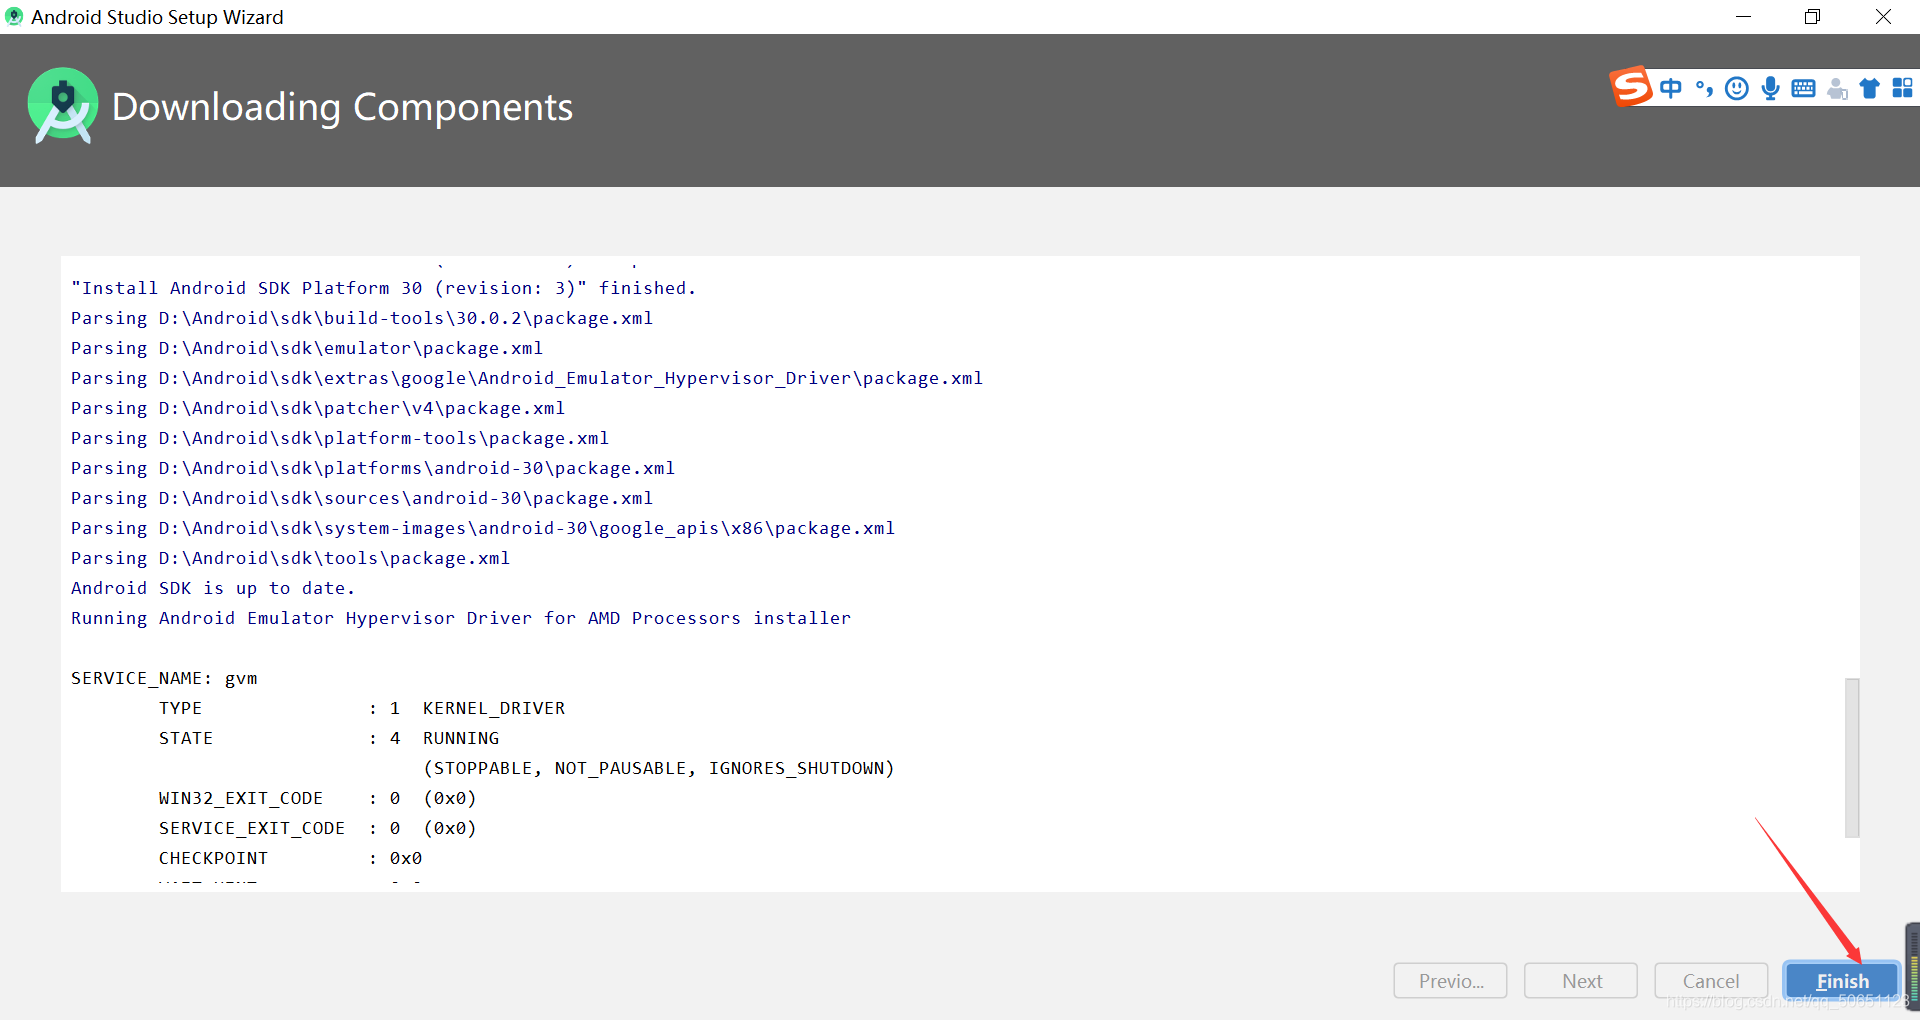
Task: Click the 'CHECKPOINT : 0x0' line
Action: [290, 858]
